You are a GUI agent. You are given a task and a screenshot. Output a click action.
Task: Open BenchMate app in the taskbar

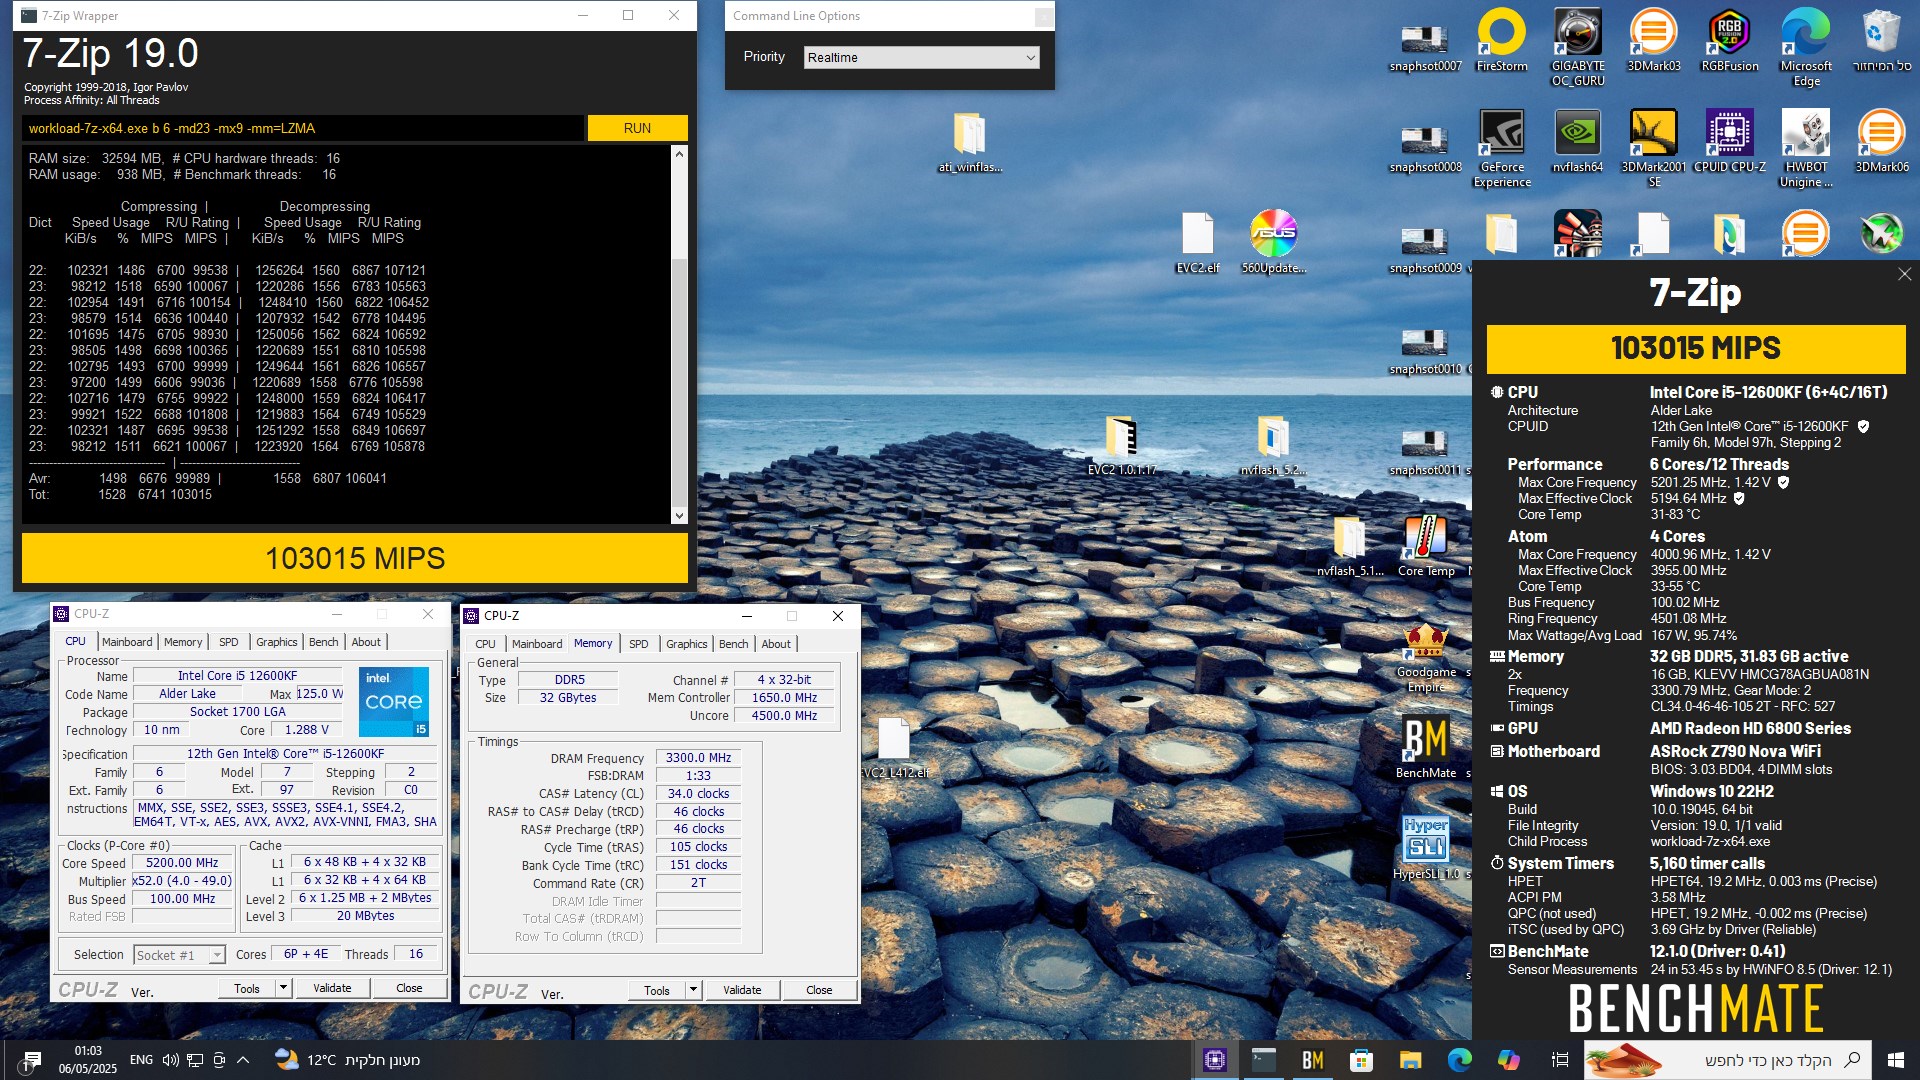[1312, 1059]
